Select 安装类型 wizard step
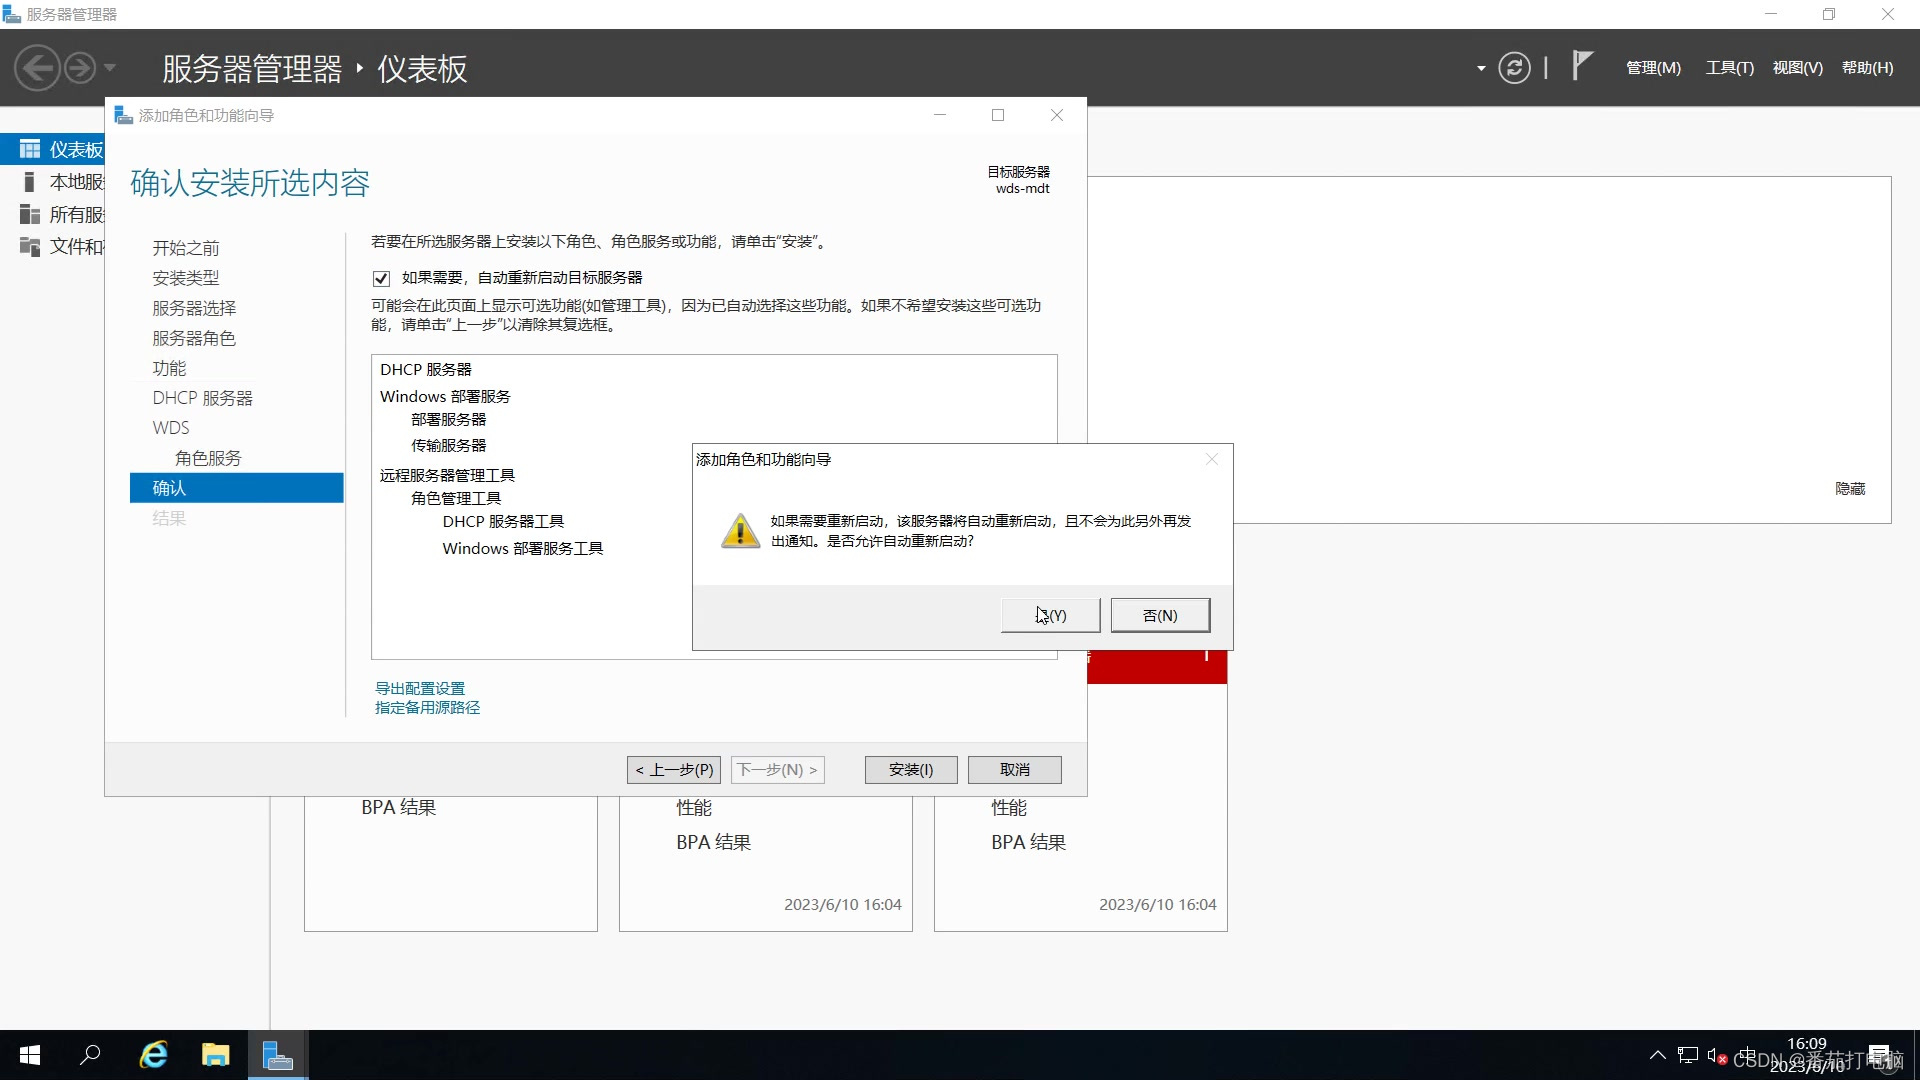The width and height of the screenshot is (1920, 1080). (186, 278)
